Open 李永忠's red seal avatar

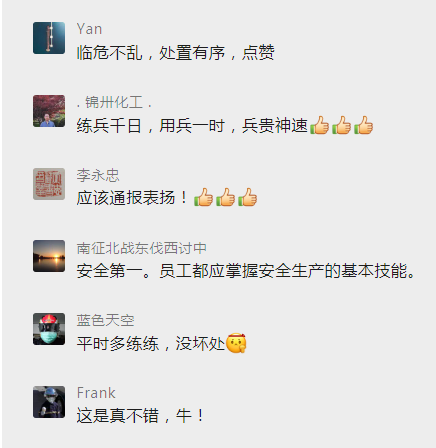click(x=49, y=184)
